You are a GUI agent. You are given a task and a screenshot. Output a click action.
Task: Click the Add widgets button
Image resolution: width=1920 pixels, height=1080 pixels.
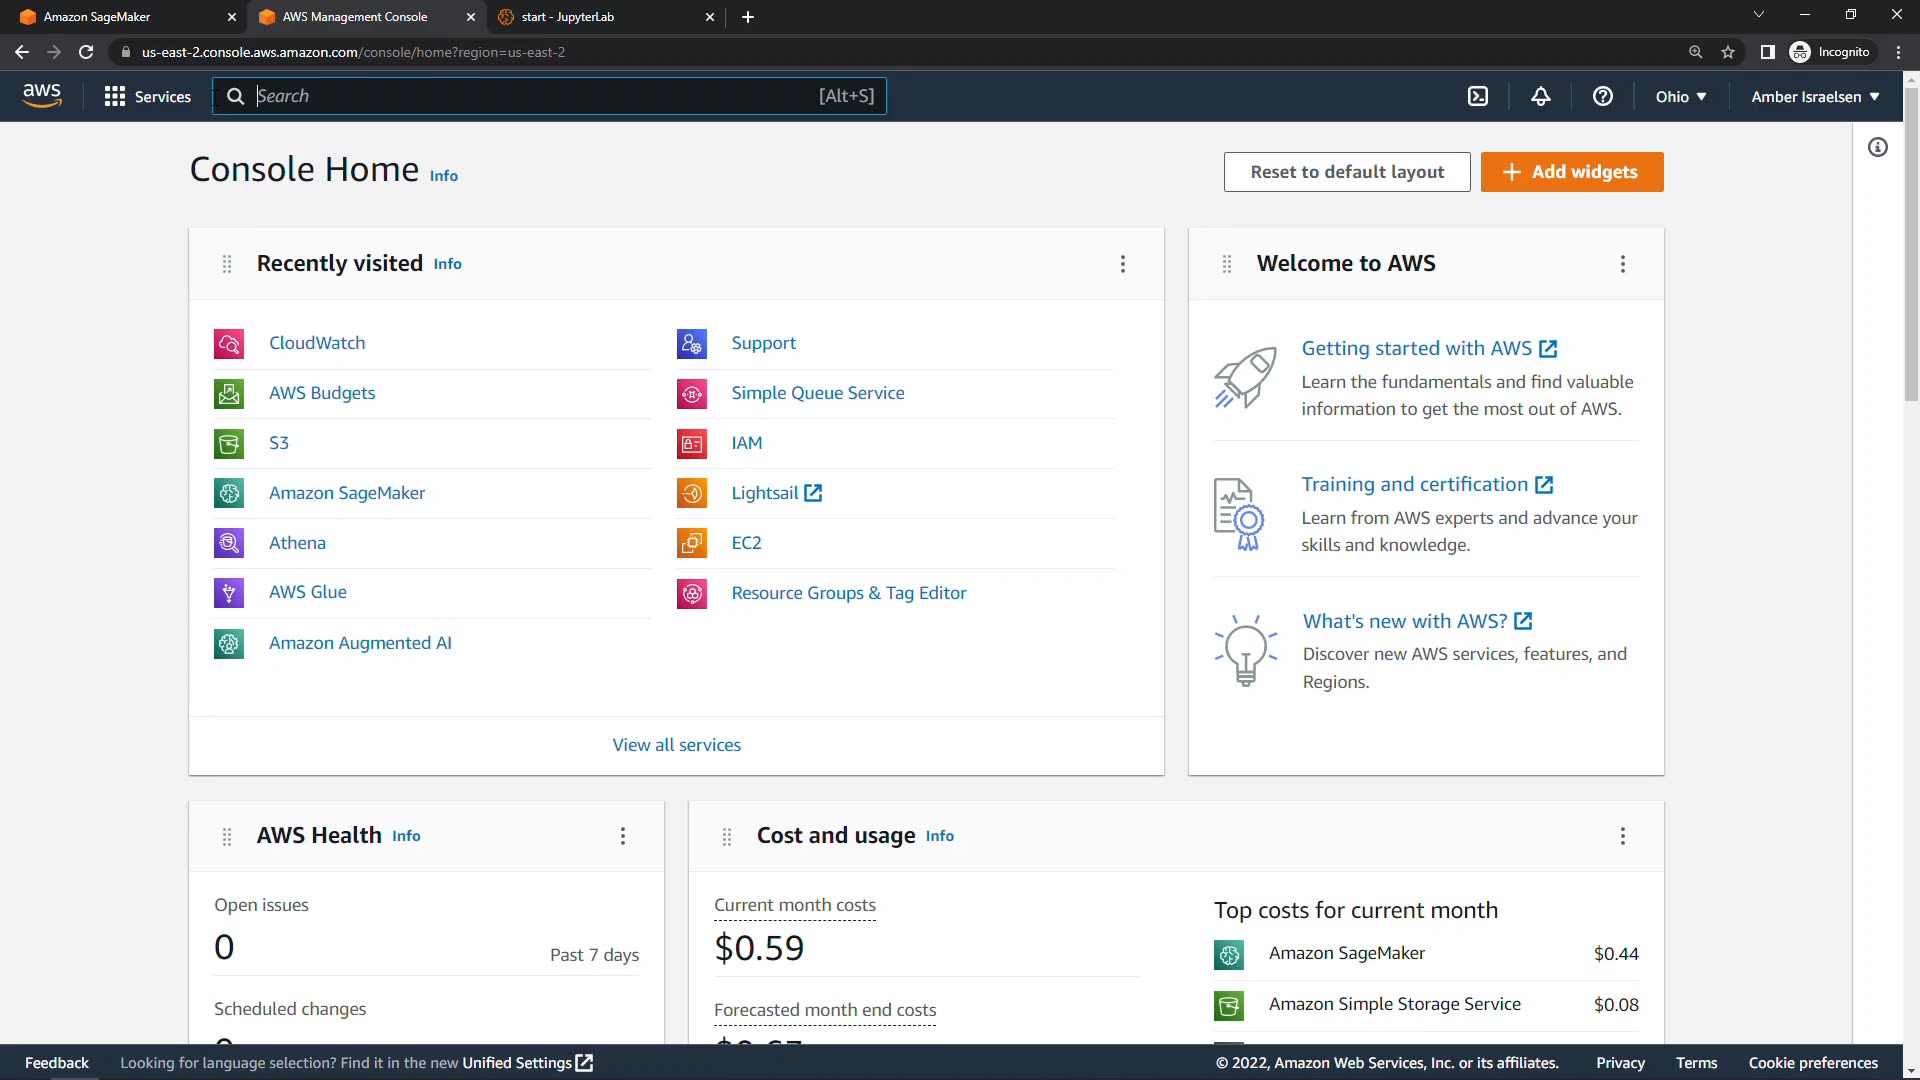[x=1571, y=172]
